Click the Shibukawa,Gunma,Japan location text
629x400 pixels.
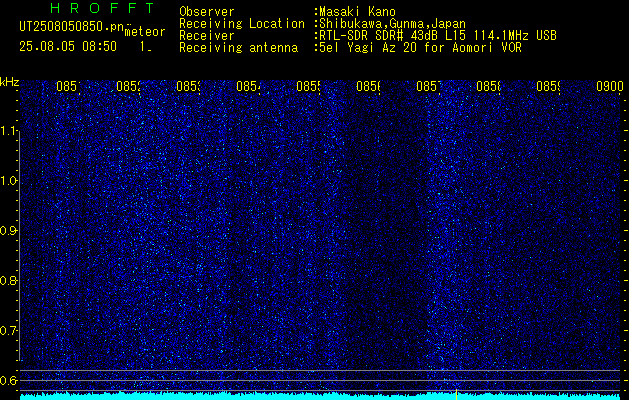[x=392, y=24]
